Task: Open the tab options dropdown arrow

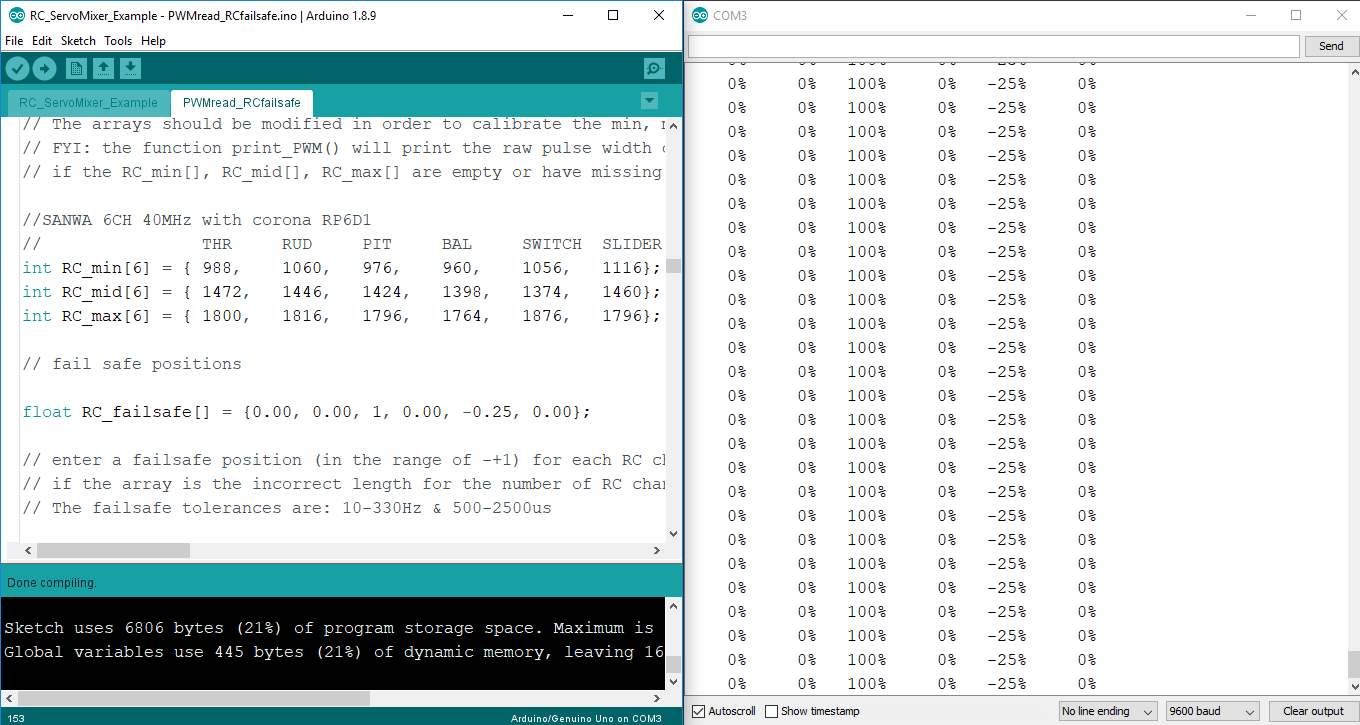Action: pos(649,101)
